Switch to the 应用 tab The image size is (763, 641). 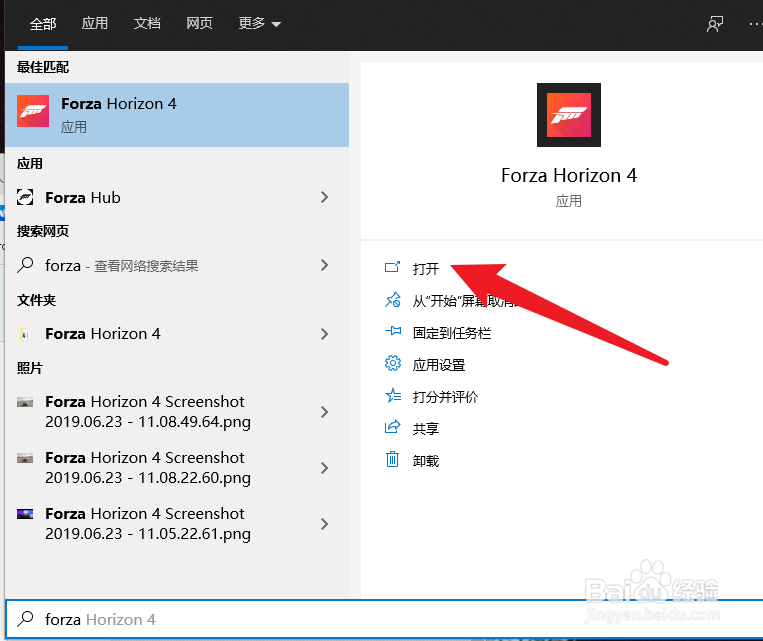point(94,23)
